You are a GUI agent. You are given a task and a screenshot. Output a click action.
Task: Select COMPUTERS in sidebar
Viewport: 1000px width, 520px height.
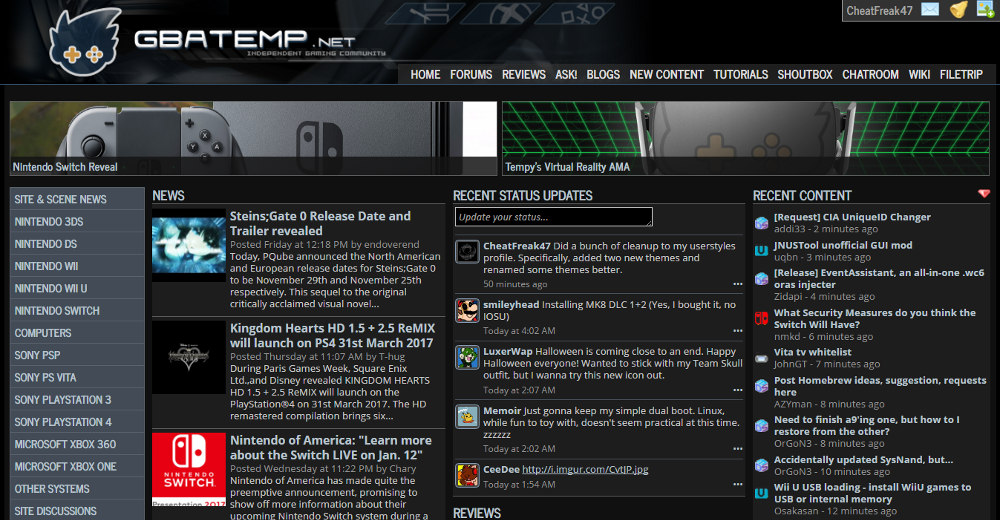77,333
